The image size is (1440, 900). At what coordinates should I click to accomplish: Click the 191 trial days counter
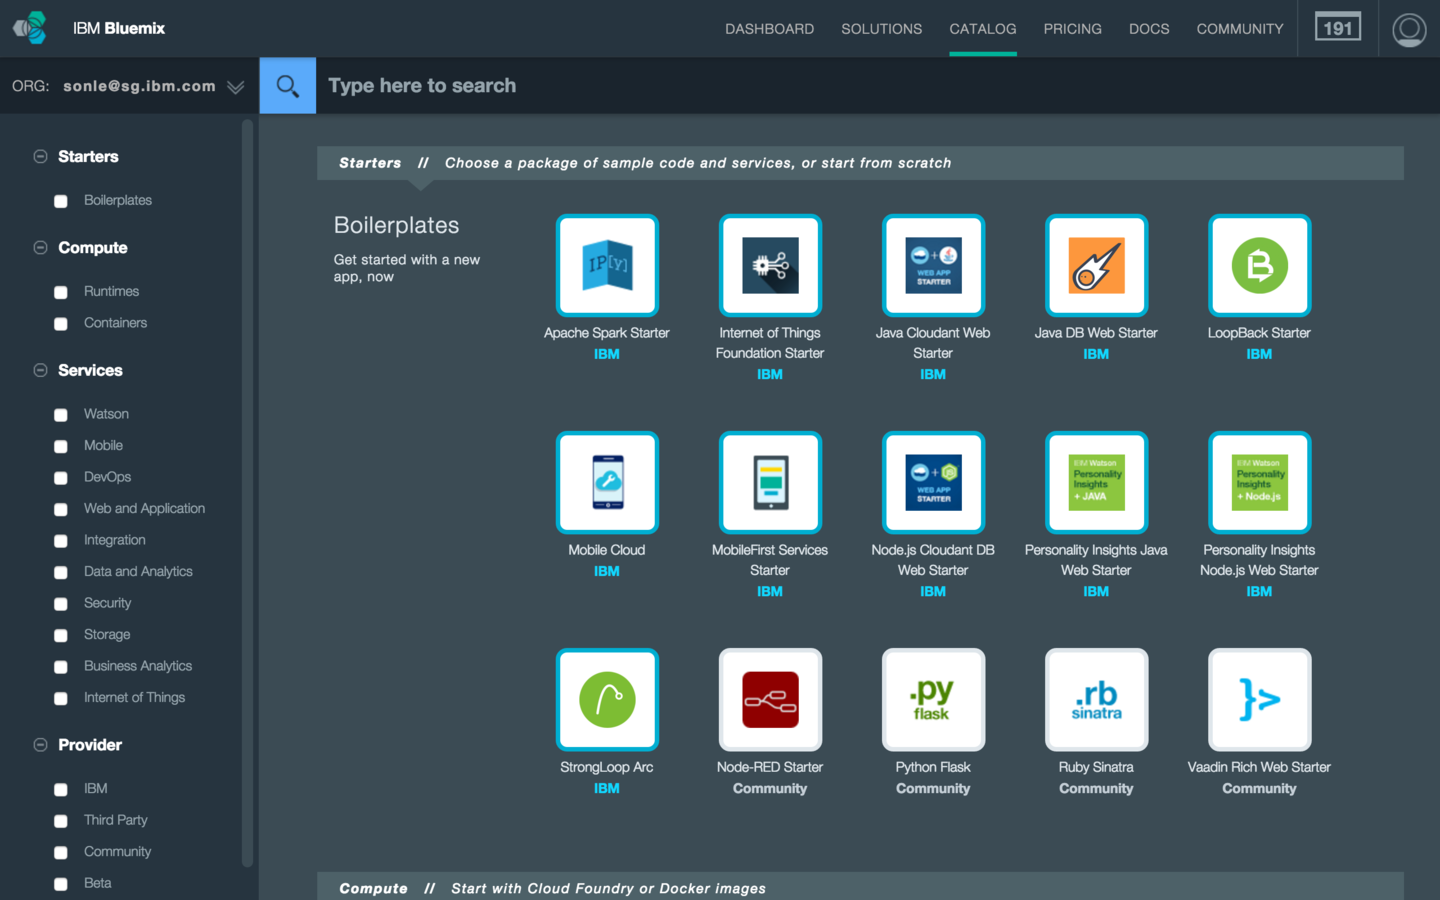(x=1338, y=28)
